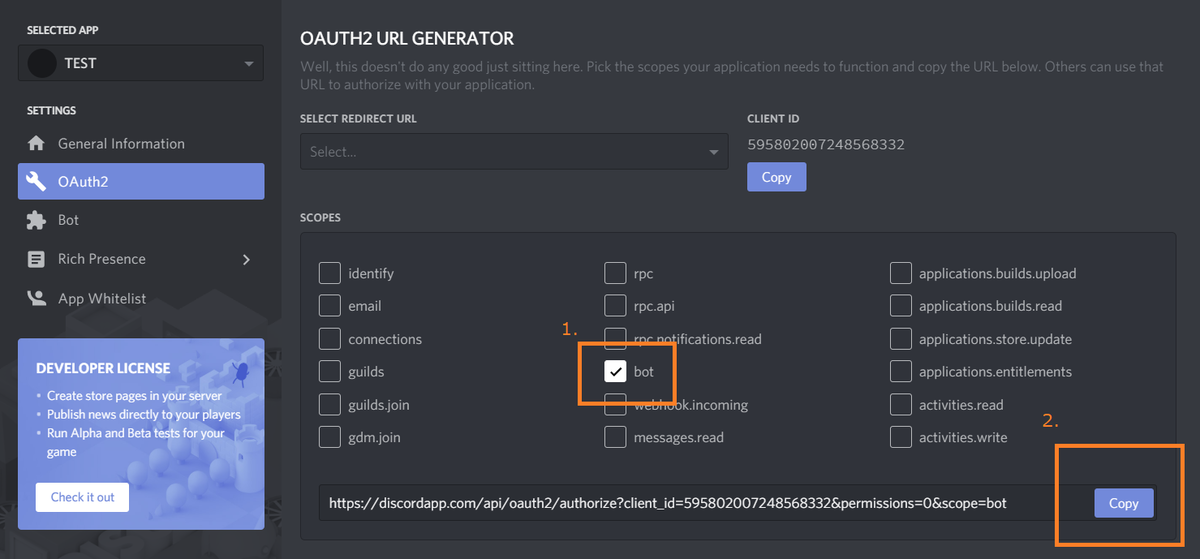Screen dimensions: 1200x559
Task: Enable the rpc scope checkbox
Action: (615, 273)
